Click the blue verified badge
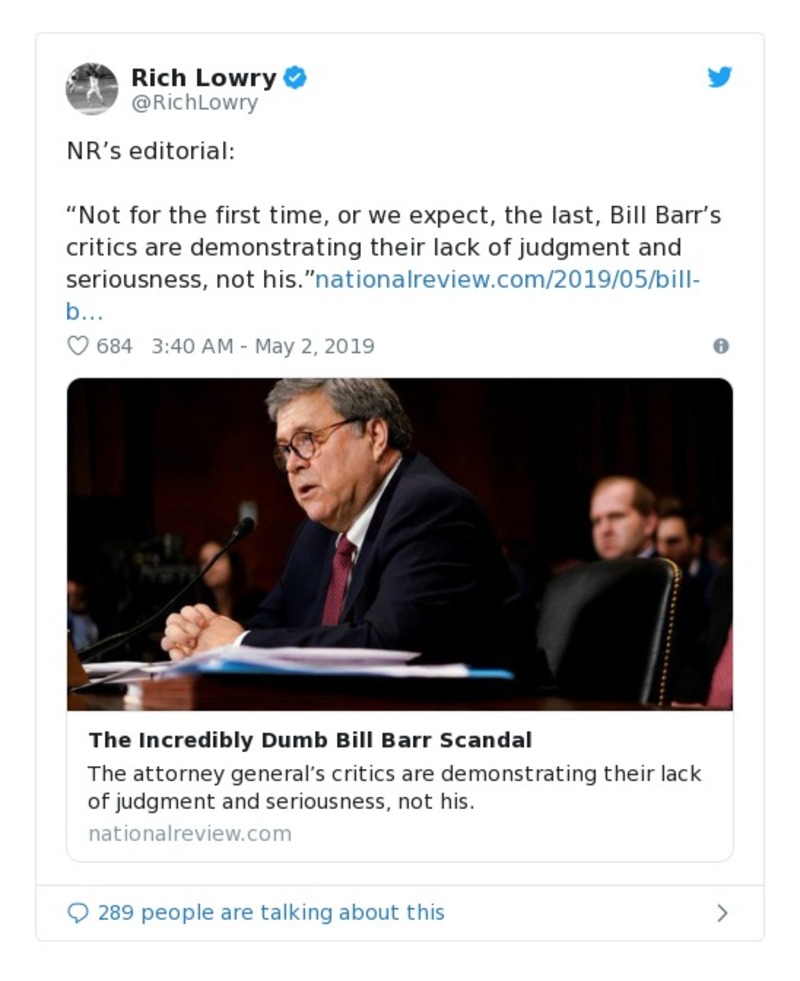This screenshot has height=981, width=800. [x=295, y=77]
